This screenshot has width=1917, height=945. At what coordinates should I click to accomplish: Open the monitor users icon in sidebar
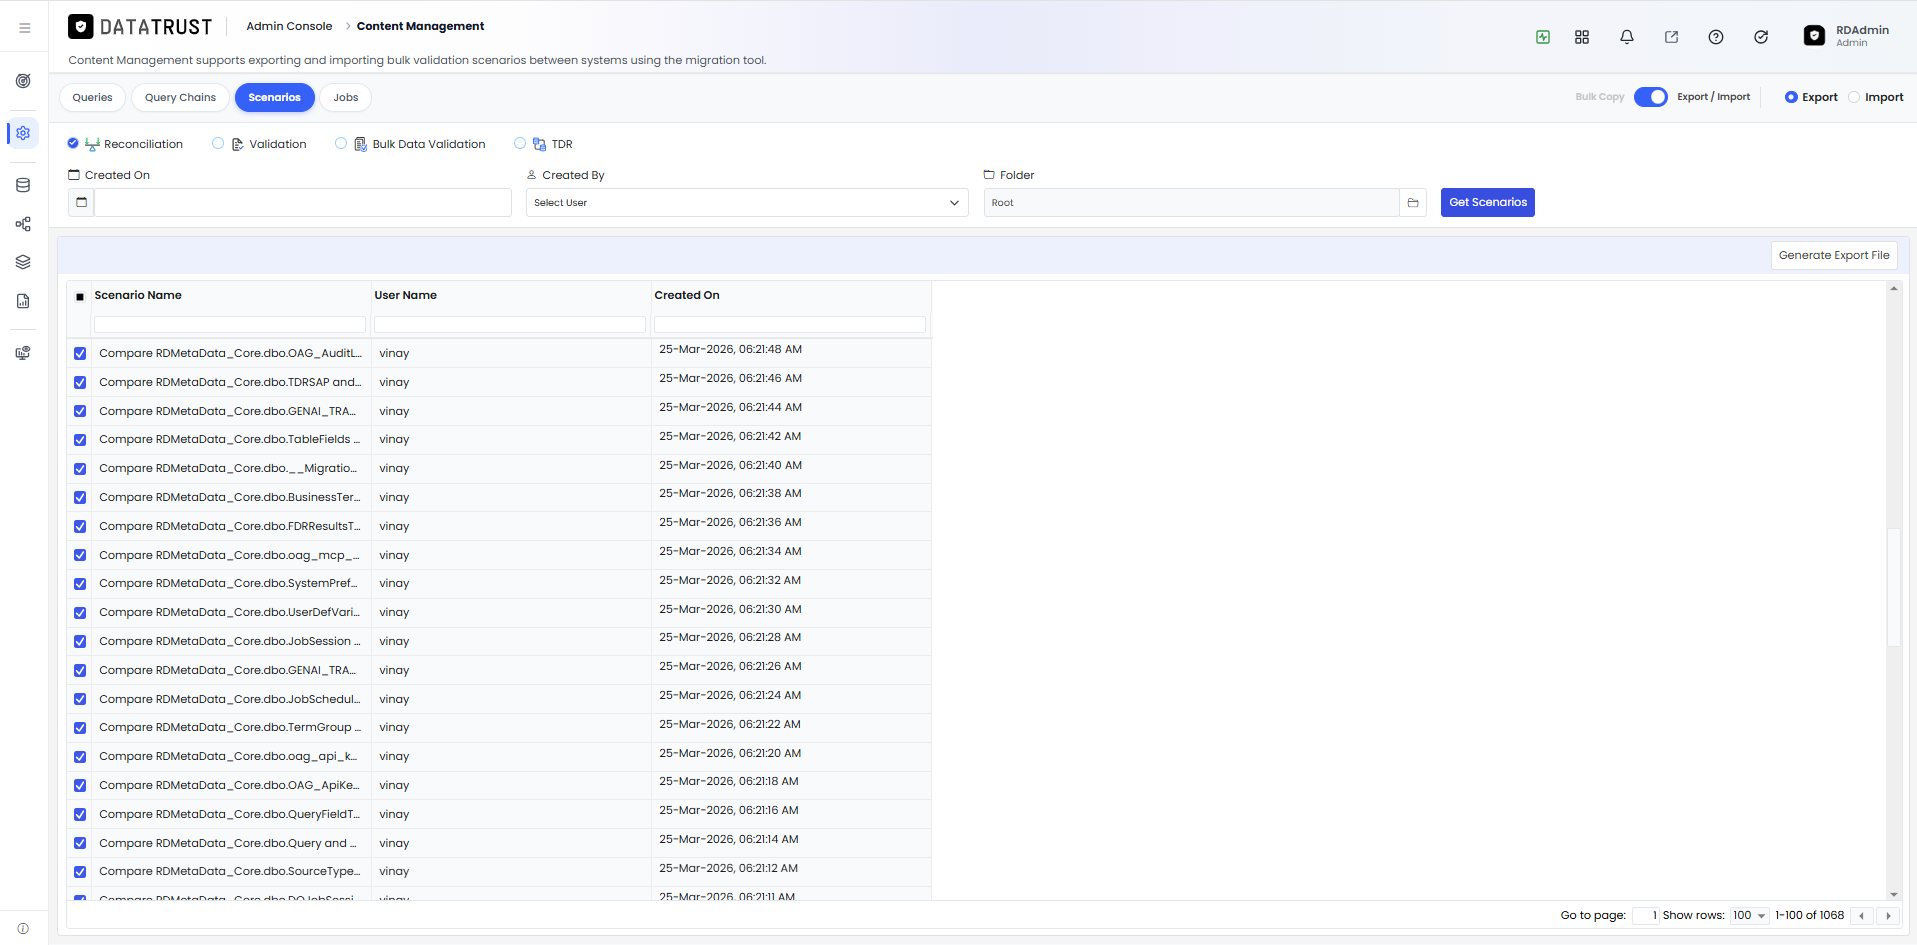tap(23, 353)
